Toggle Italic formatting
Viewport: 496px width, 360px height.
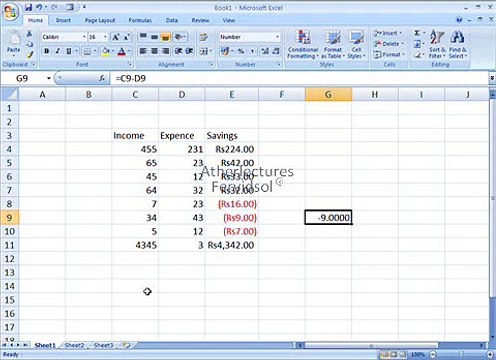(57, 51)
